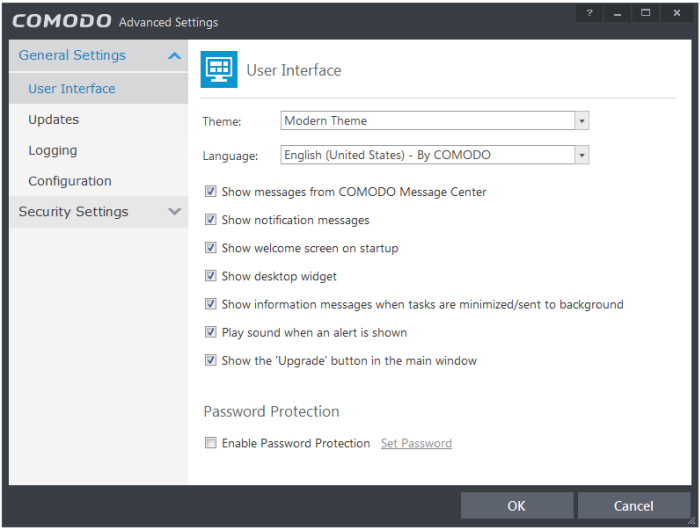The width and height of the screenshot is (700, 529).
Task: Grab the window resize grip corner
Action: 692,521
